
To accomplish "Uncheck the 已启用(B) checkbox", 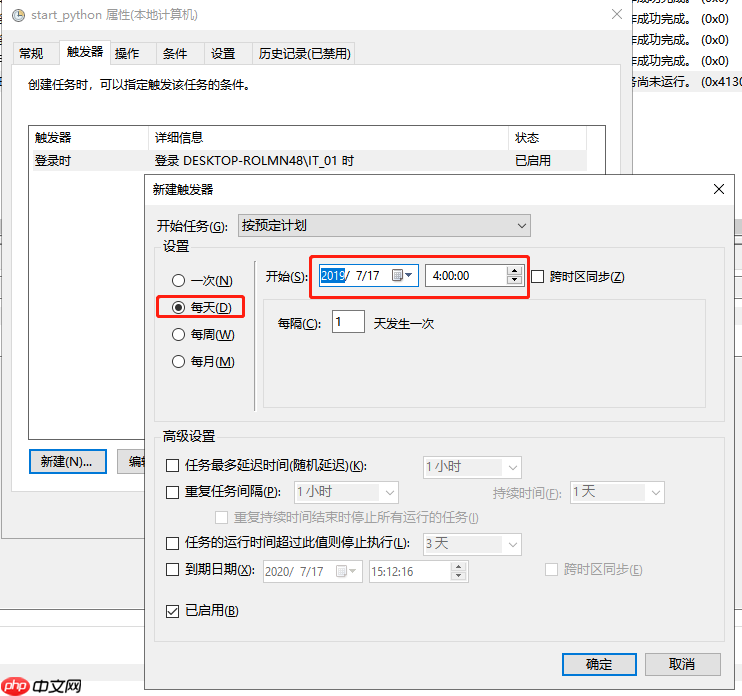I will click(172, 611).
